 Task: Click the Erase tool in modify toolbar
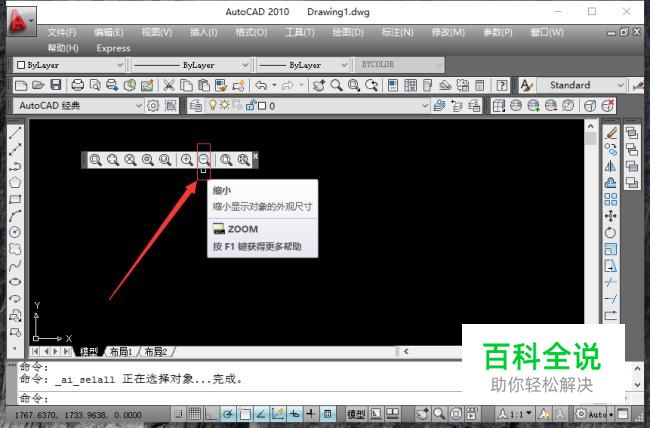coord(611,133)
